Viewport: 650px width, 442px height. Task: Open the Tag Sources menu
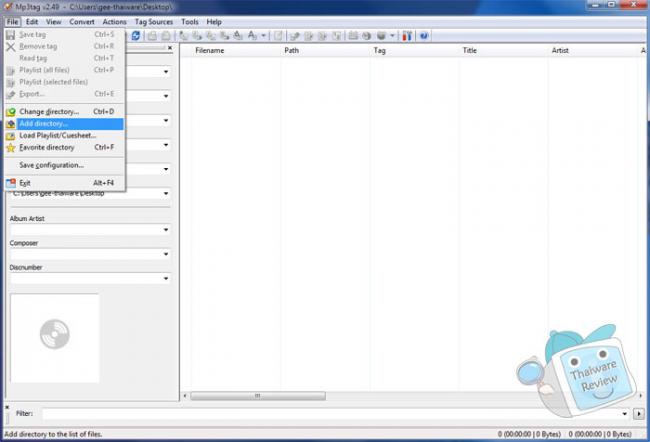coord(154,22)
